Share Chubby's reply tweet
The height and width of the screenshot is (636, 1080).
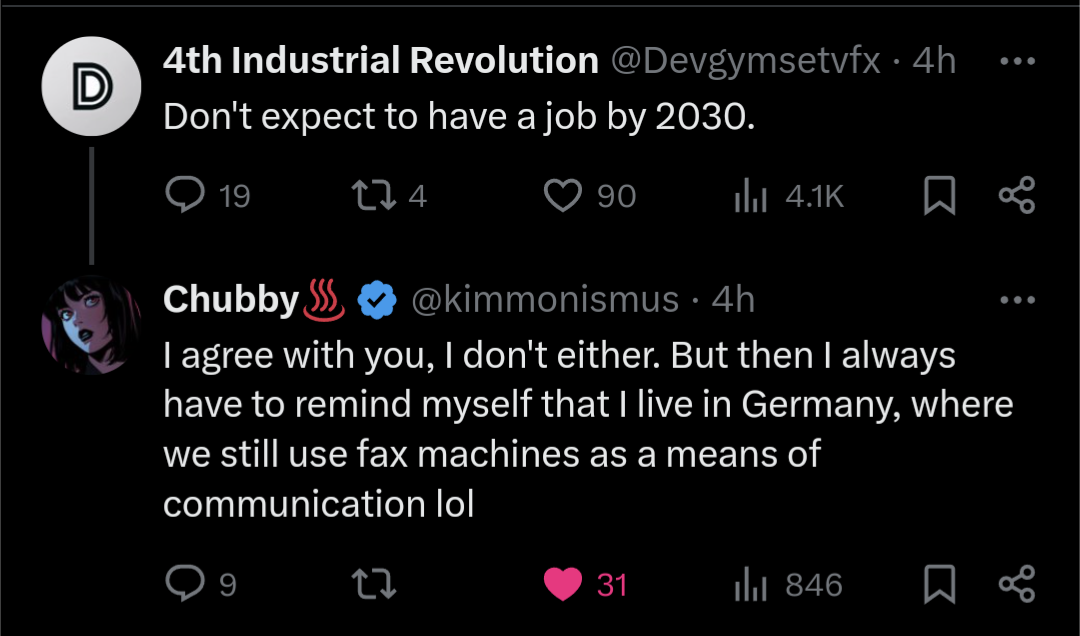[x=1017, y=584]
